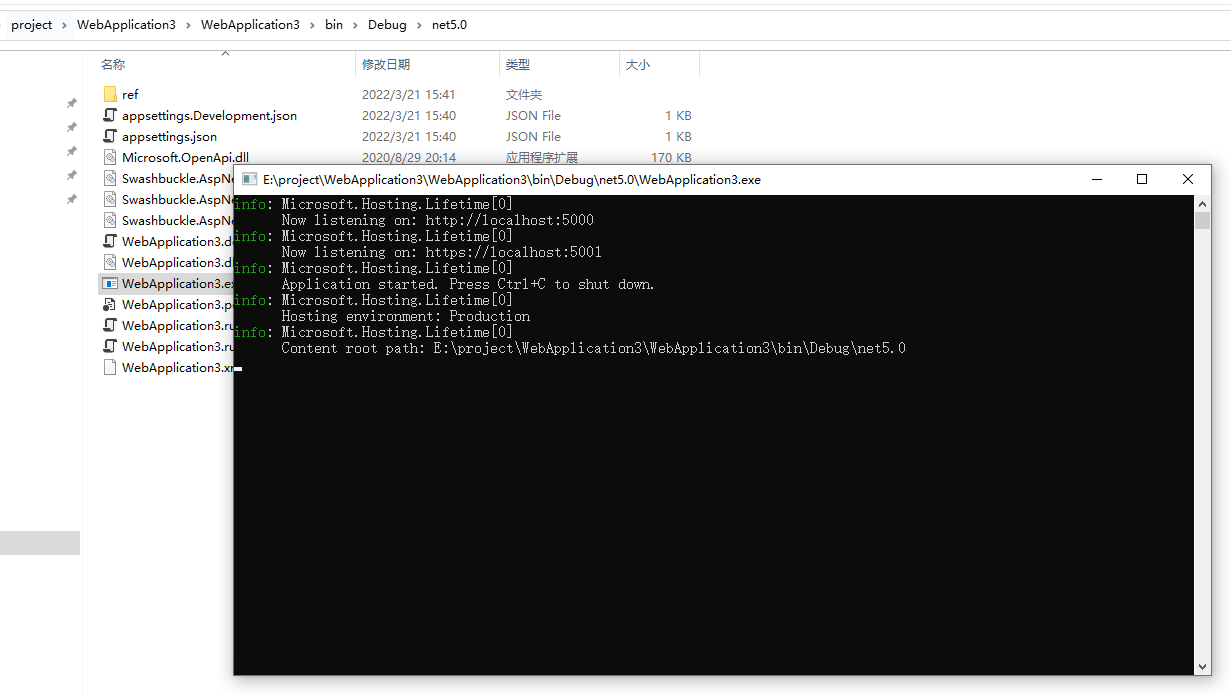Collapse the group using the chevron above 名称

click(x=225, y=54)
